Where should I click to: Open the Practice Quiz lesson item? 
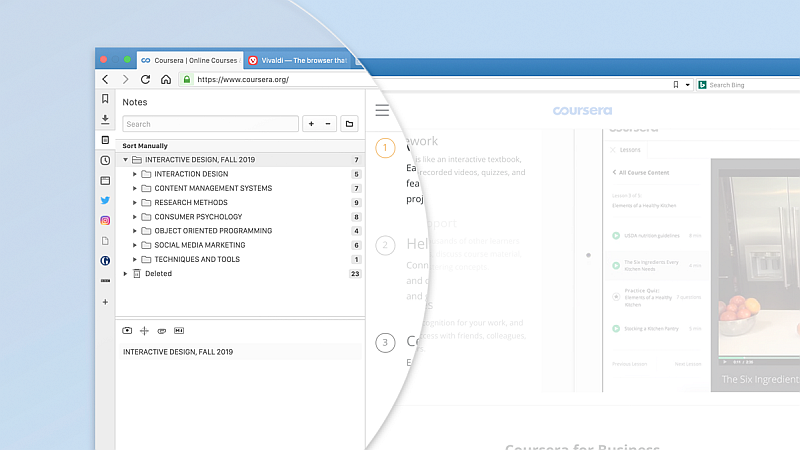pyautogui.click(x=657, y=297)
